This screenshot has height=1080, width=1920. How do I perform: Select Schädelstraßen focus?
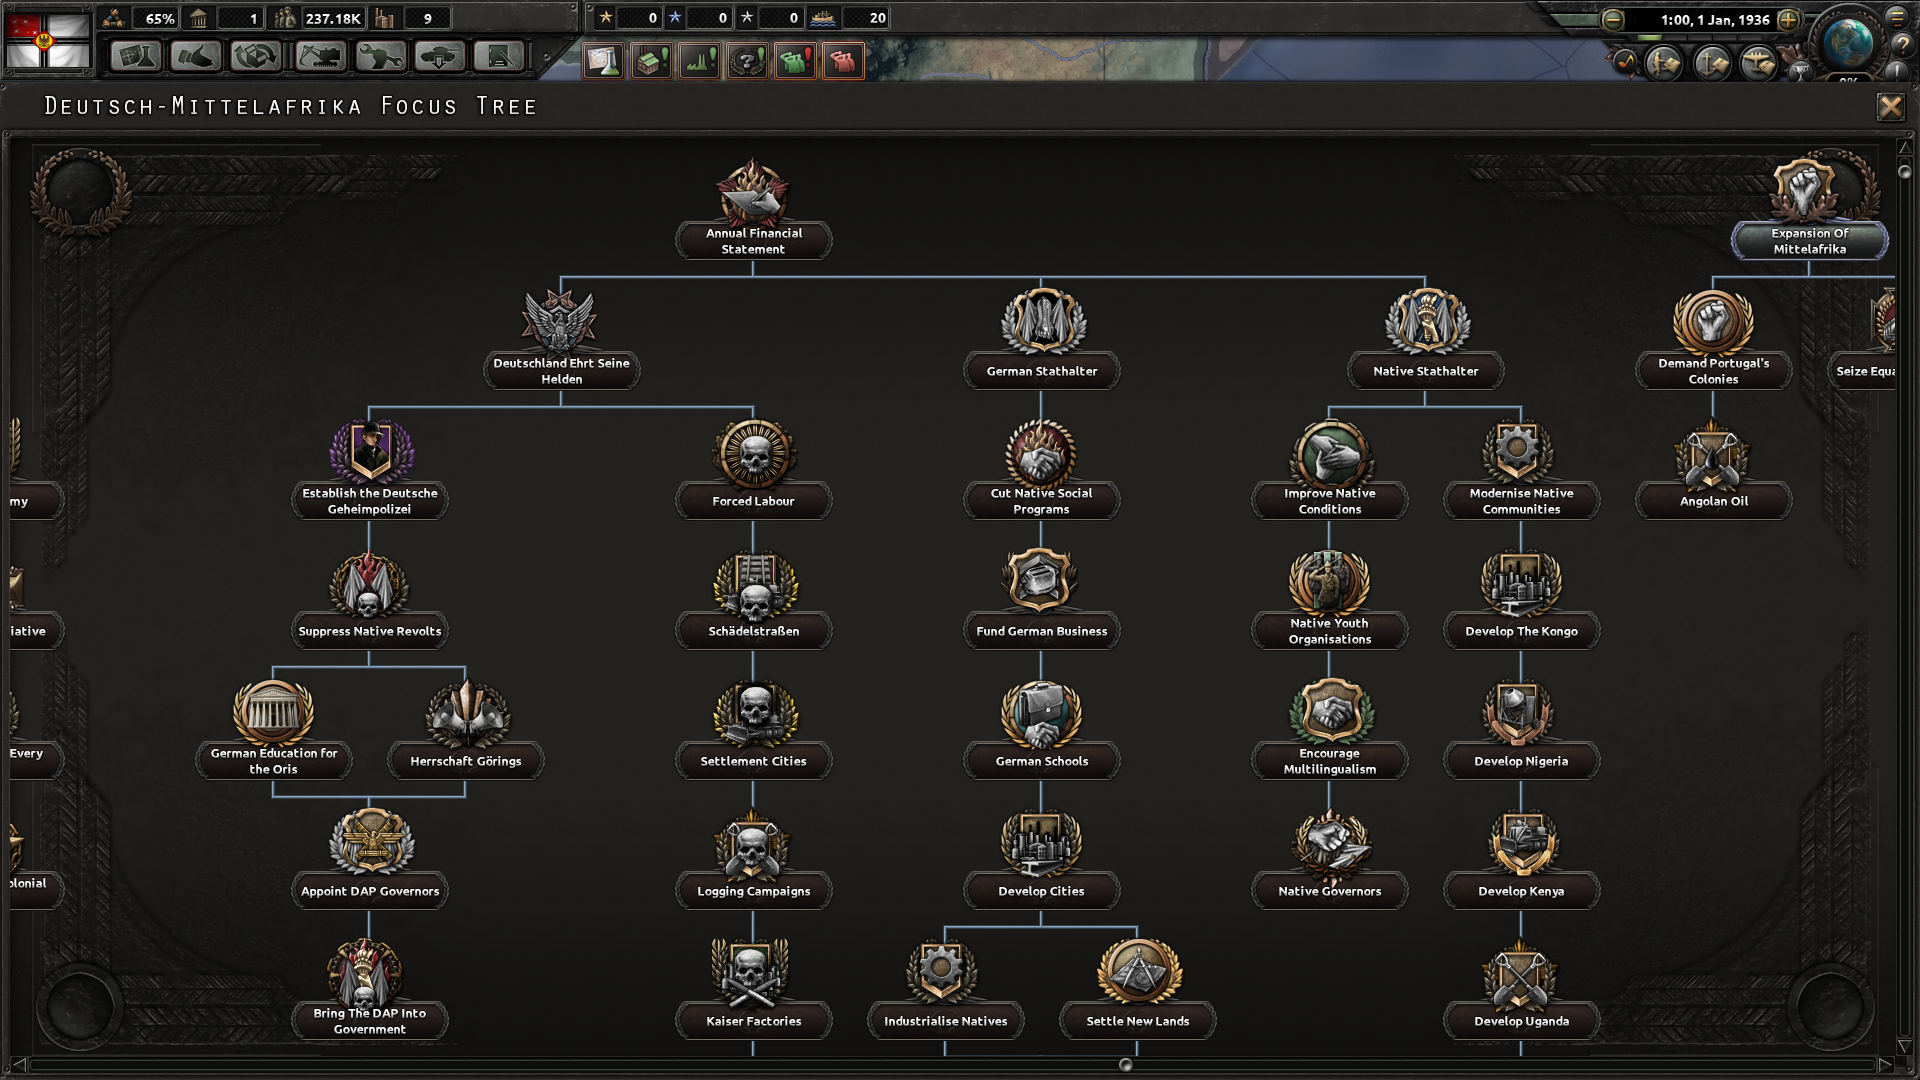coord(753,600)
